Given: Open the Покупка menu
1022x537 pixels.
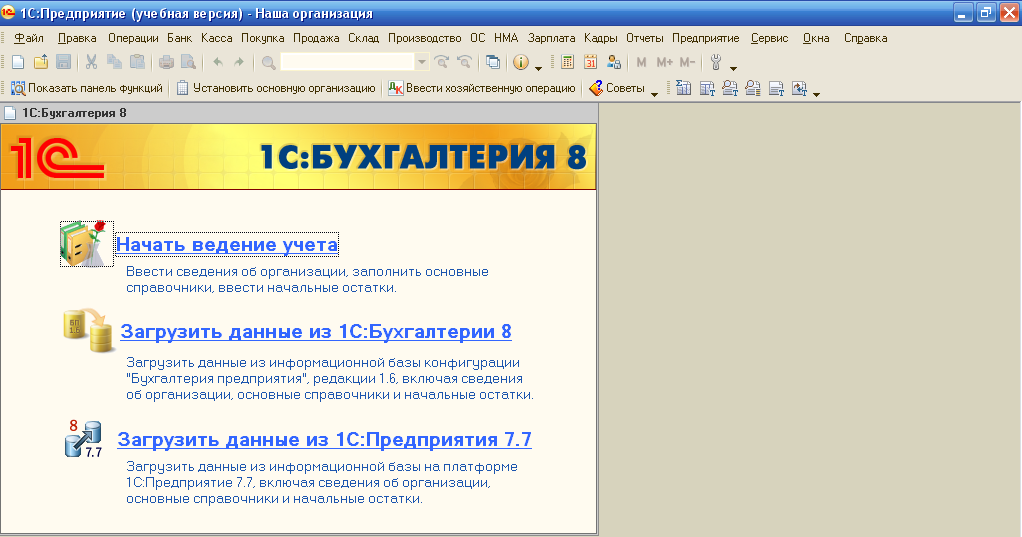Looking at the screenshot, I should 263,38.
